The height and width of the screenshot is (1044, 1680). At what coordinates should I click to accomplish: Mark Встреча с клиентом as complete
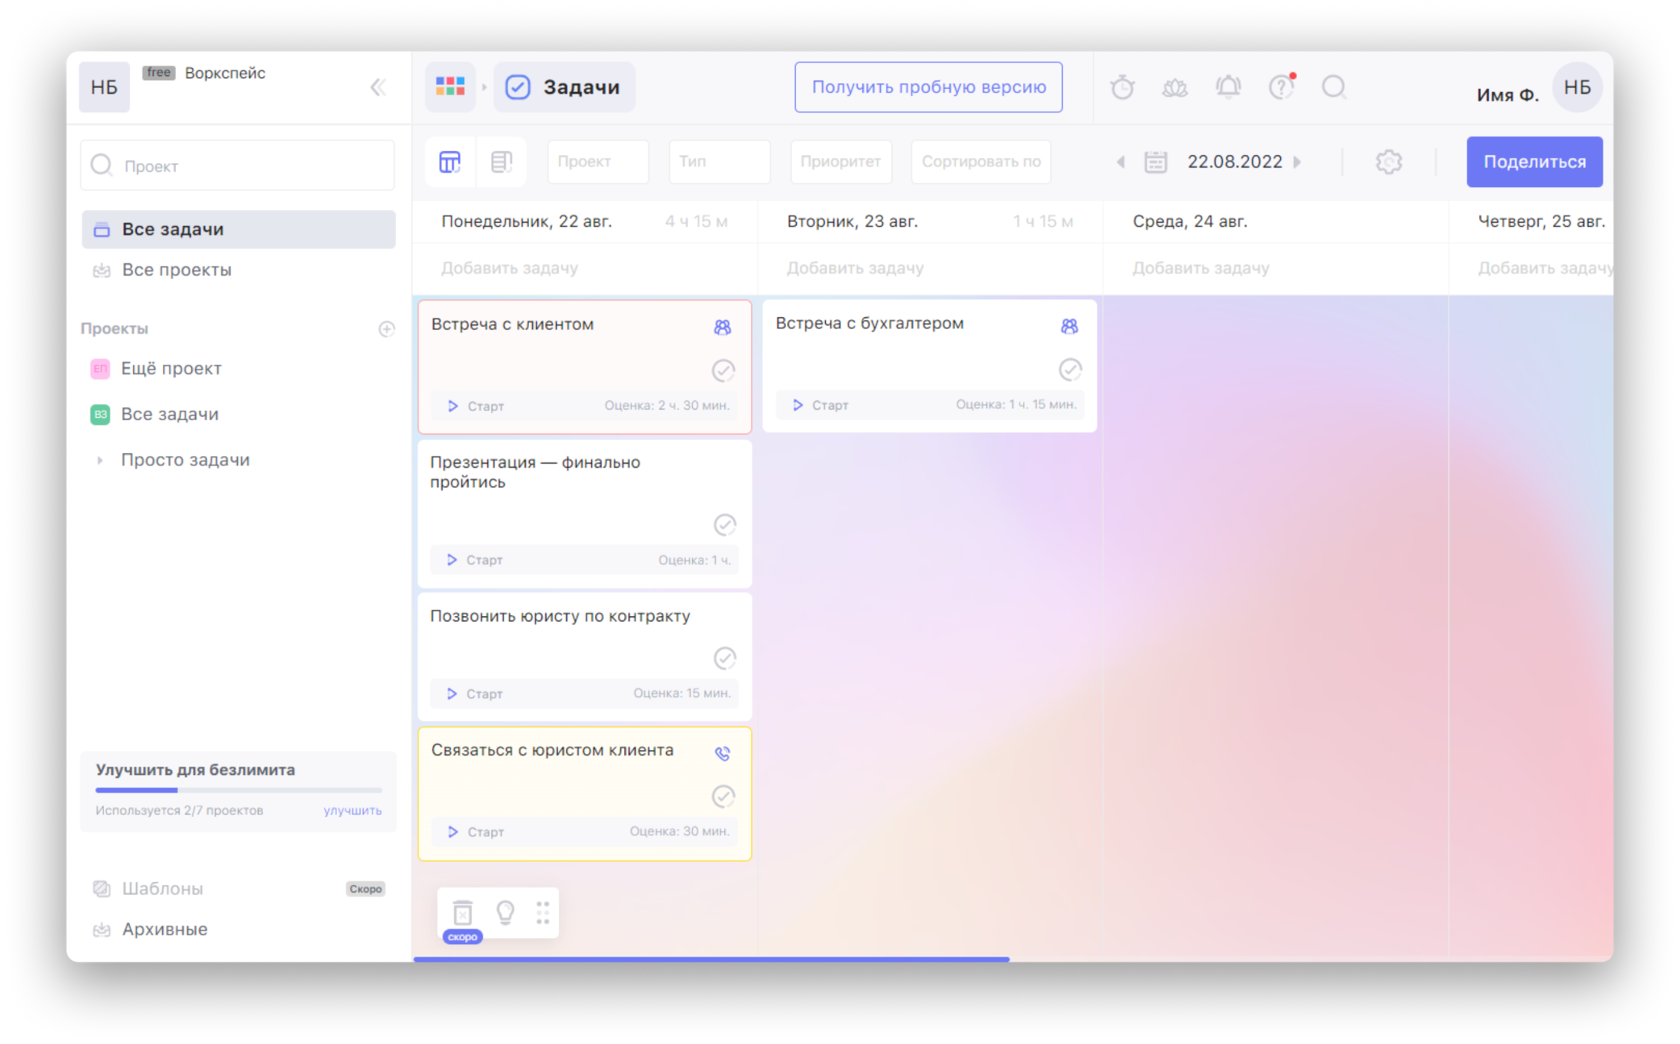[x=723, y=371]
